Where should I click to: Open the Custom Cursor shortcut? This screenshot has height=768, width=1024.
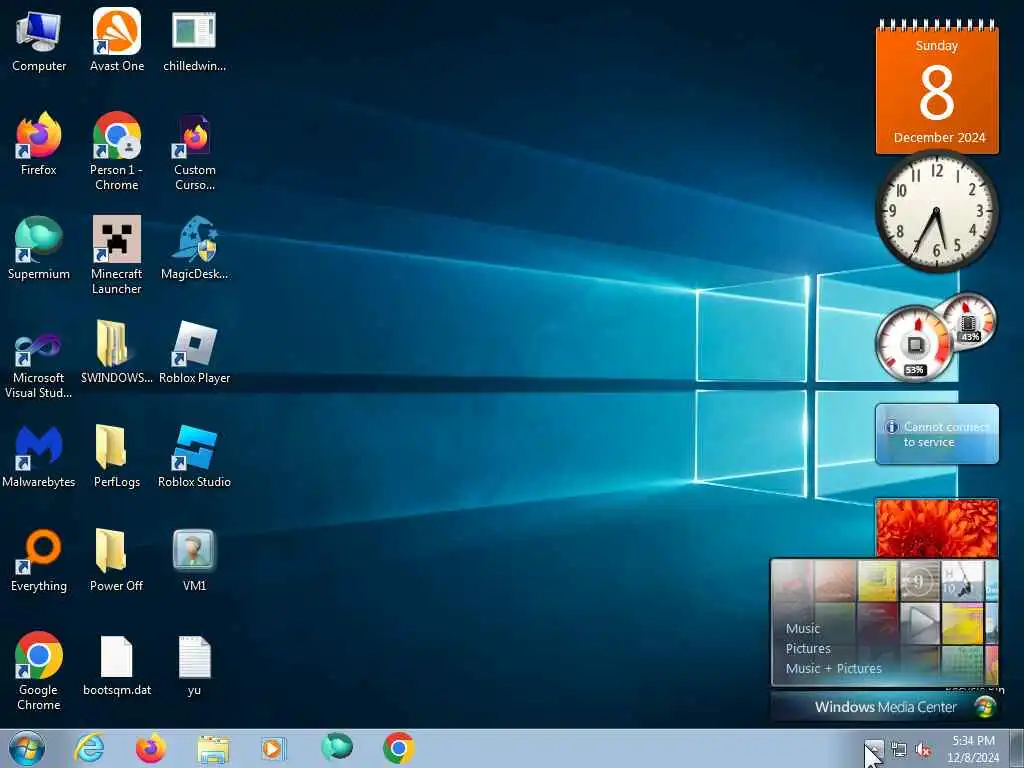(195, 152)
